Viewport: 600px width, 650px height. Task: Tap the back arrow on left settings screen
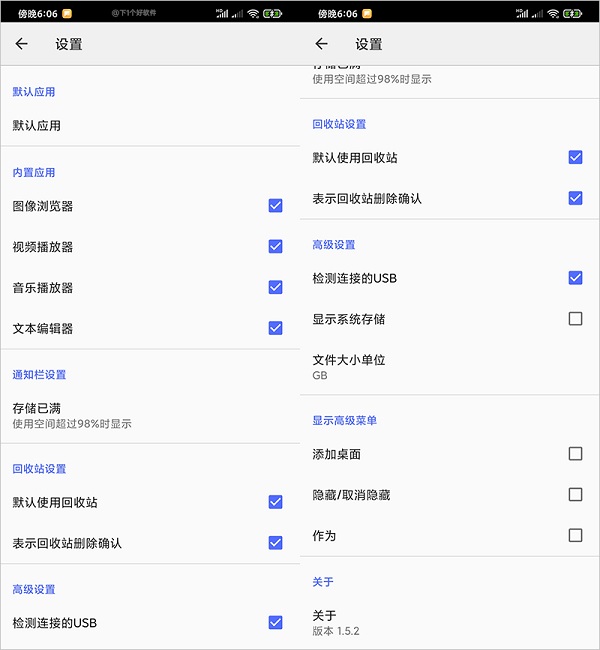[x=22, y=44]
